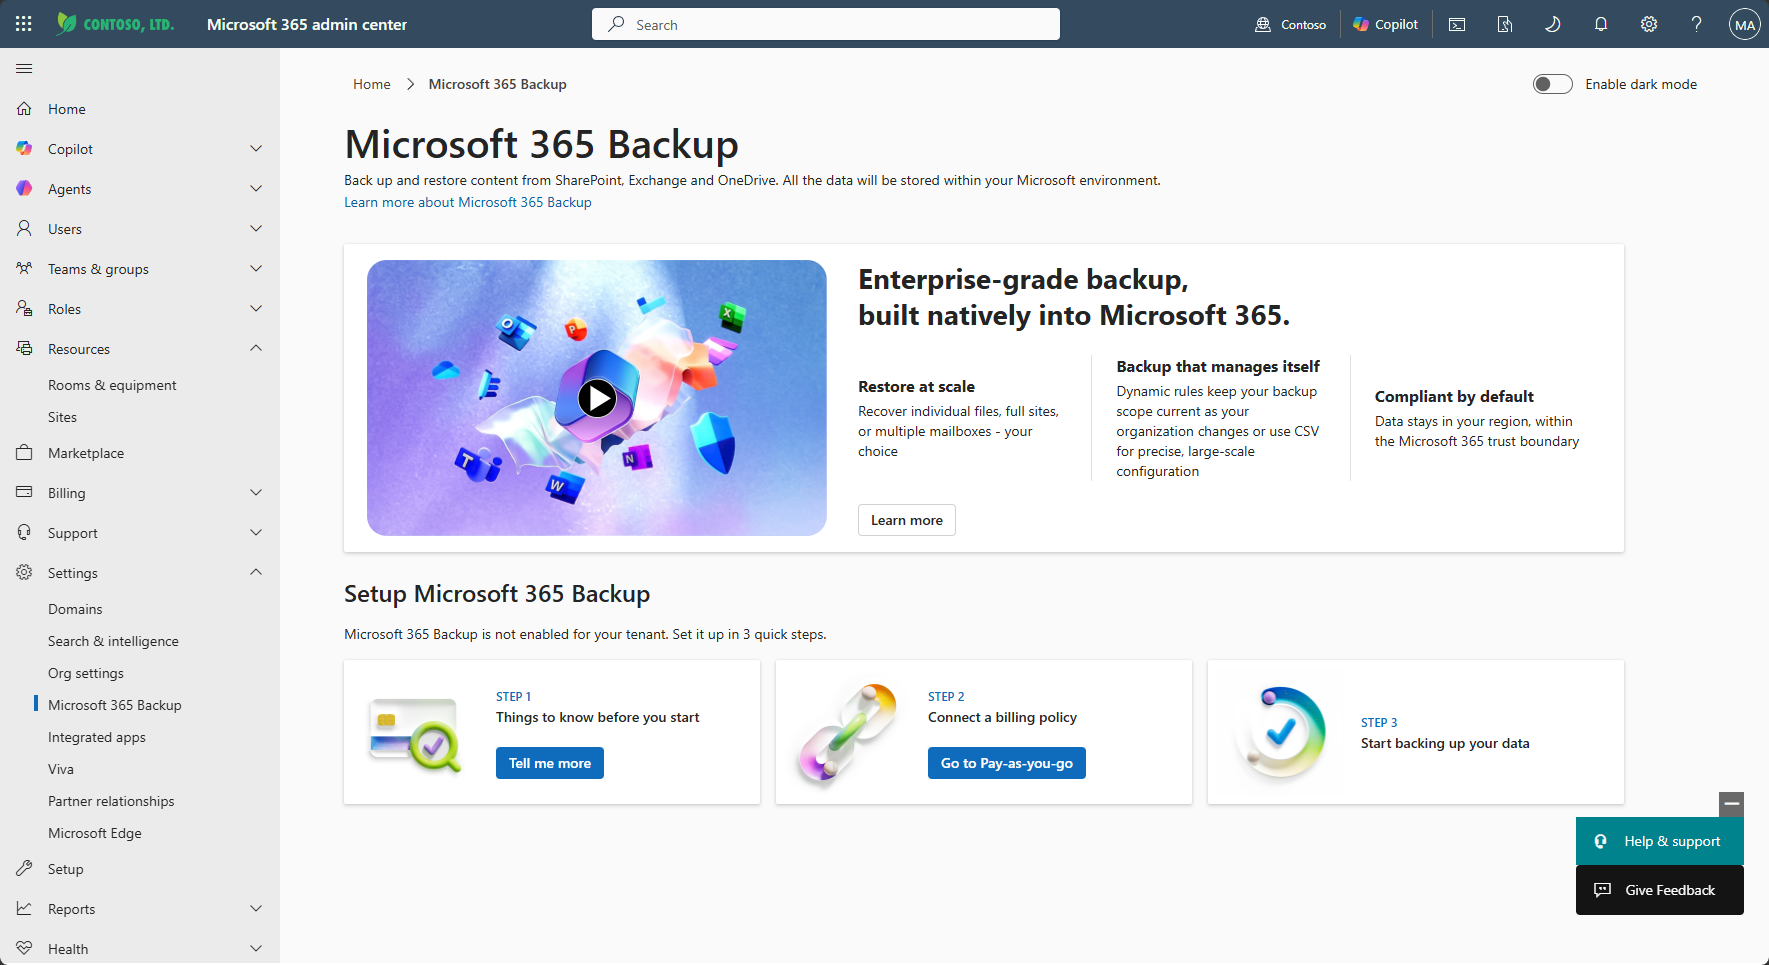Collapse the navigation hamburger menu
The image size is (1769, 965).
click(24, 68)
